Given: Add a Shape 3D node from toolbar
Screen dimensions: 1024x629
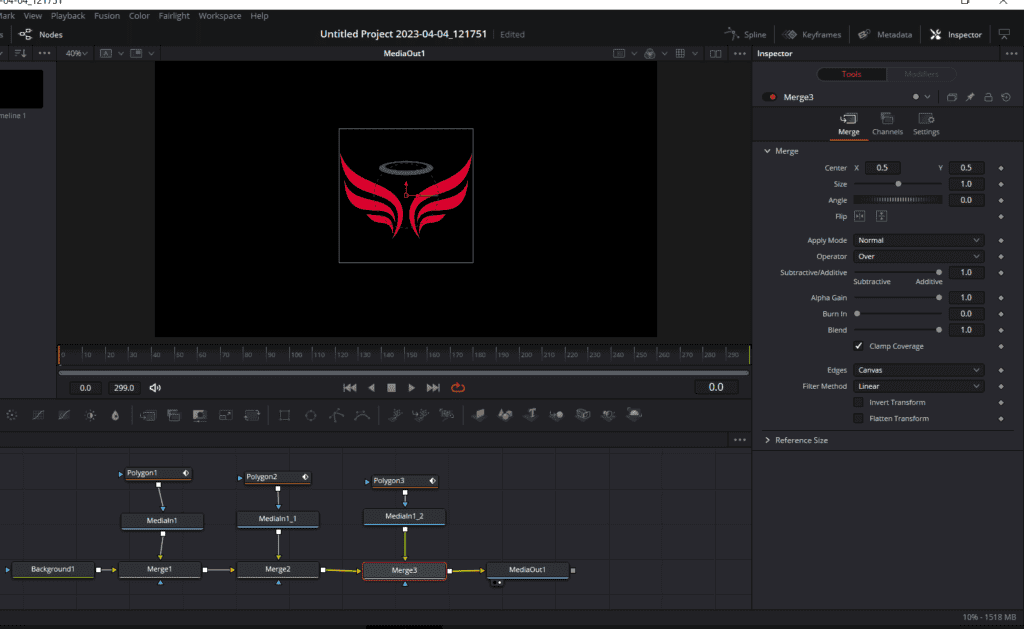Looking at the screenshot, I should click(505, 415).
